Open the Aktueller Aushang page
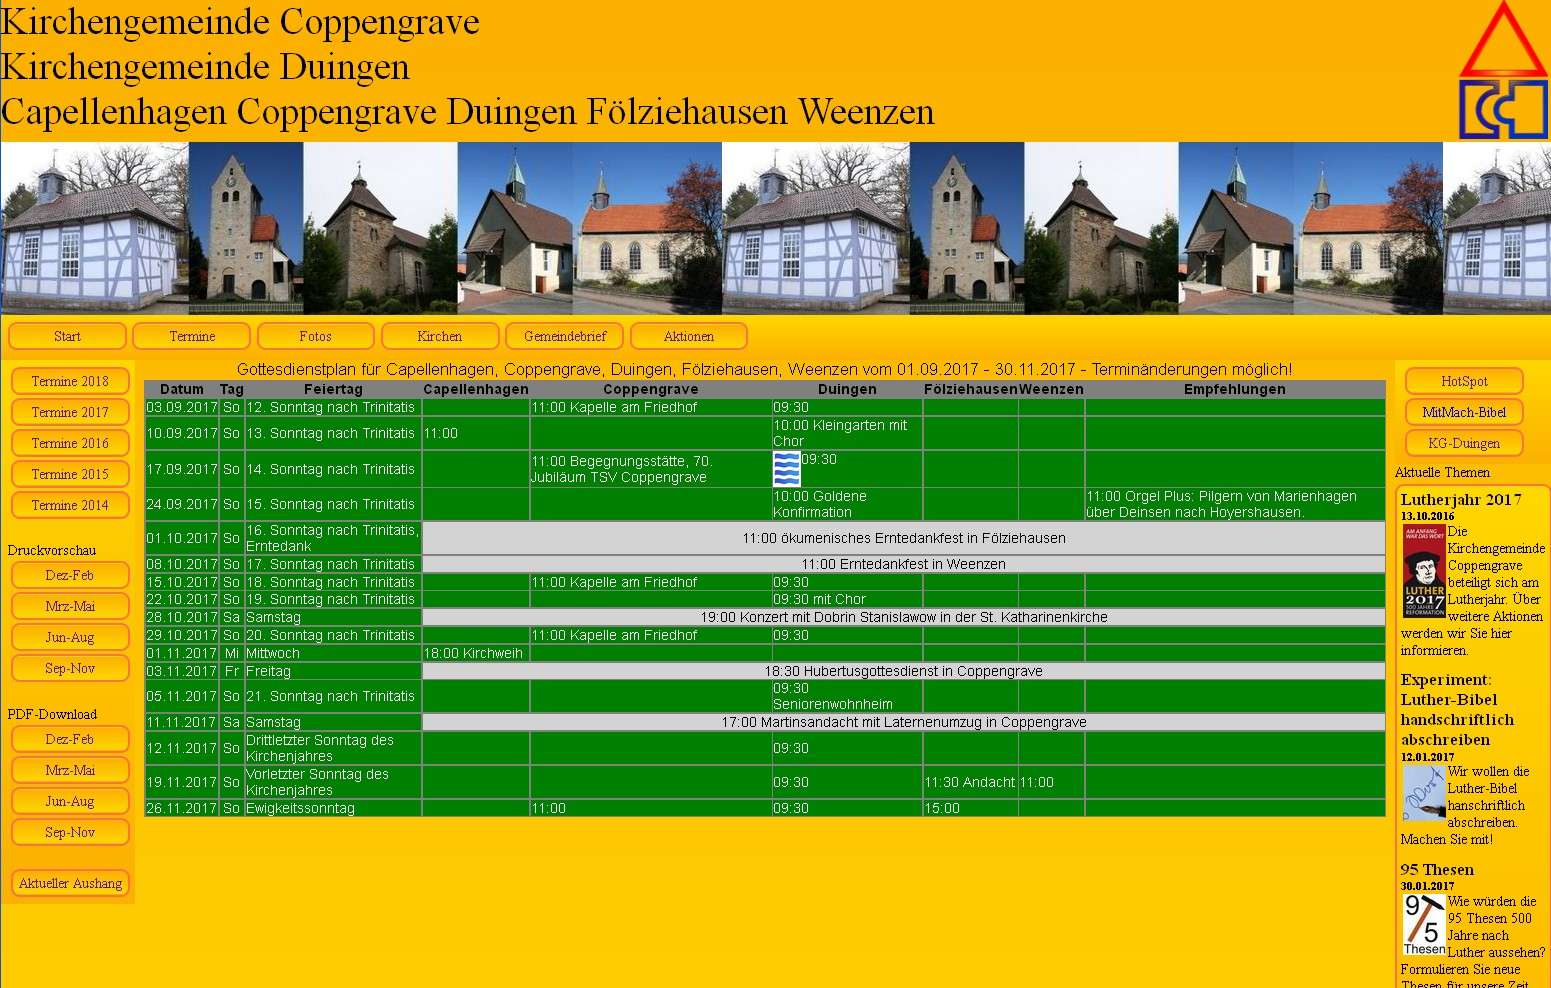 pyautogui.click(x=70, y=883)
